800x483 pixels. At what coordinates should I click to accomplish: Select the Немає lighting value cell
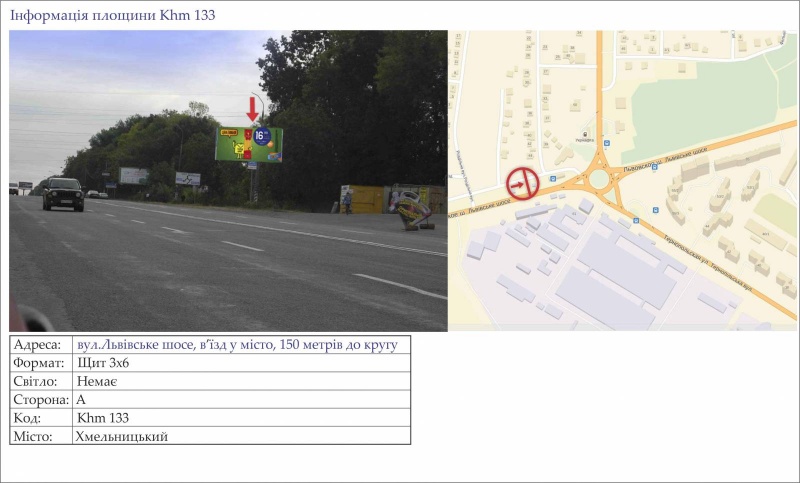(241, 382)
